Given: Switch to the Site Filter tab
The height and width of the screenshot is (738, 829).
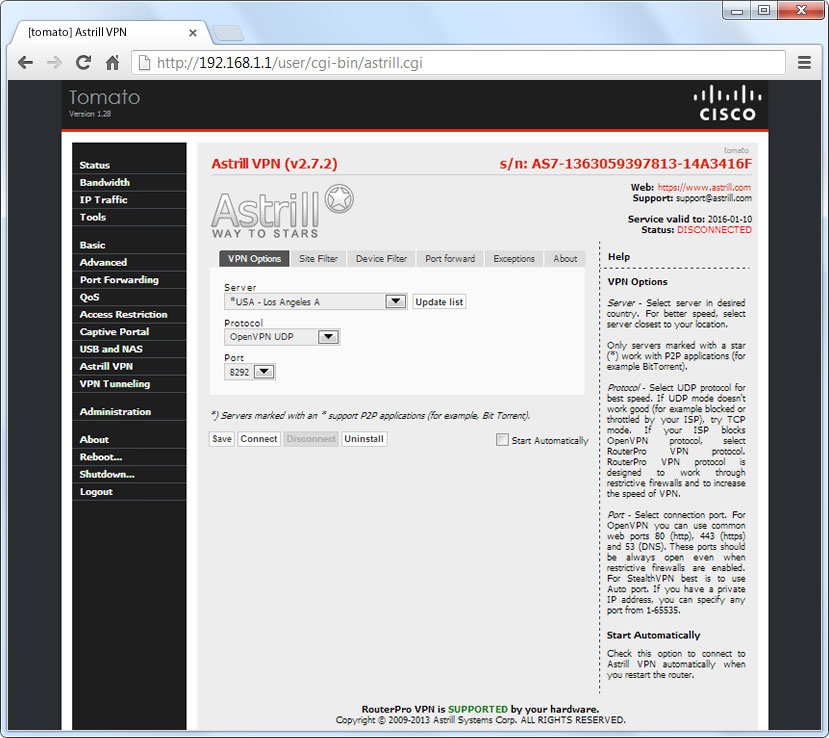Looking at the screenshot, I should (x=318, y=259).
